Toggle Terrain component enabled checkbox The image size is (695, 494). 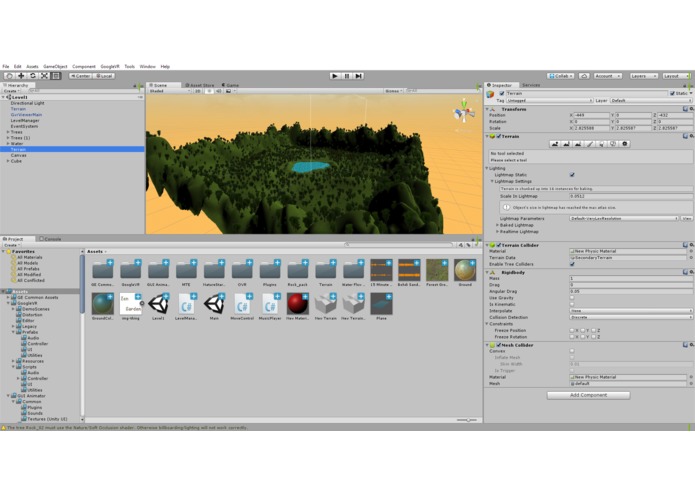pos(499,136)
